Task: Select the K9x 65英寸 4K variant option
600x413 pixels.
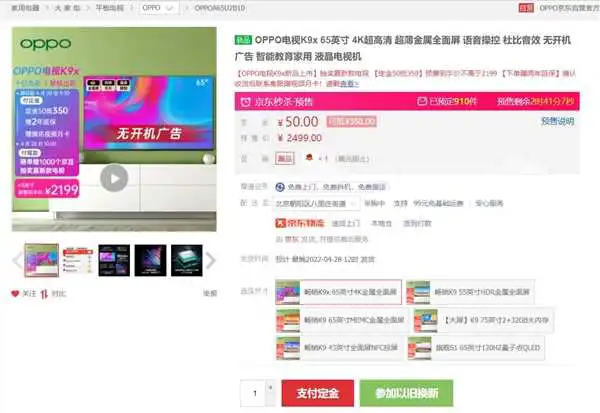Action: coord(338,292)
